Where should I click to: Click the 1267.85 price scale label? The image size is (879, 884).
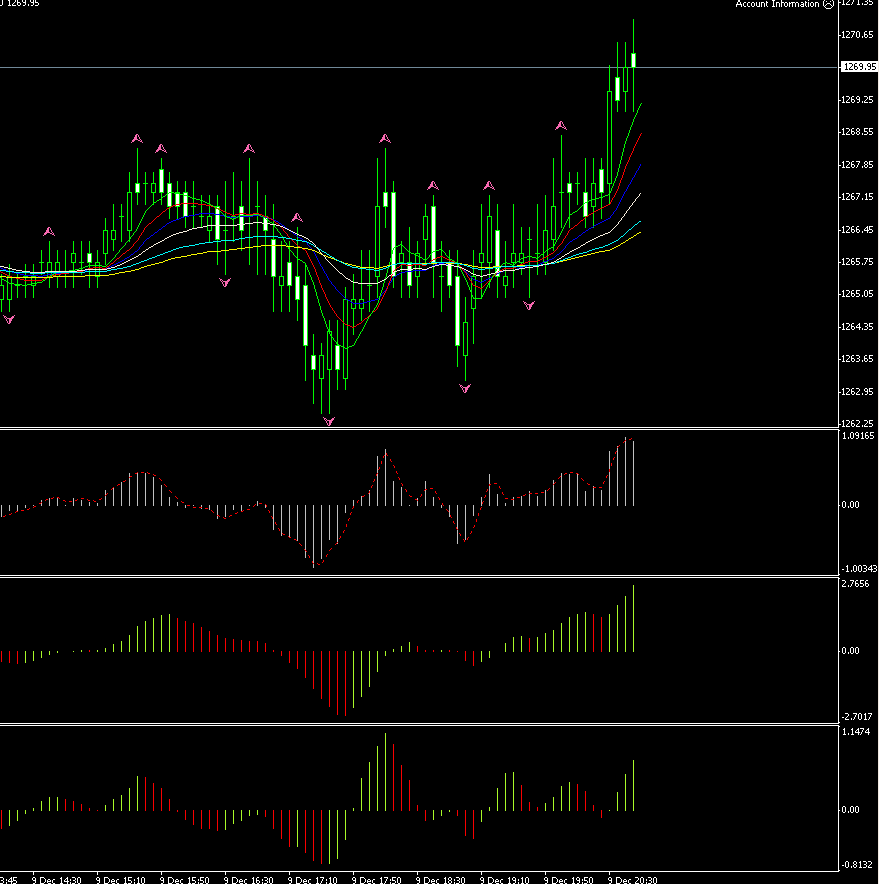[858, 165]
